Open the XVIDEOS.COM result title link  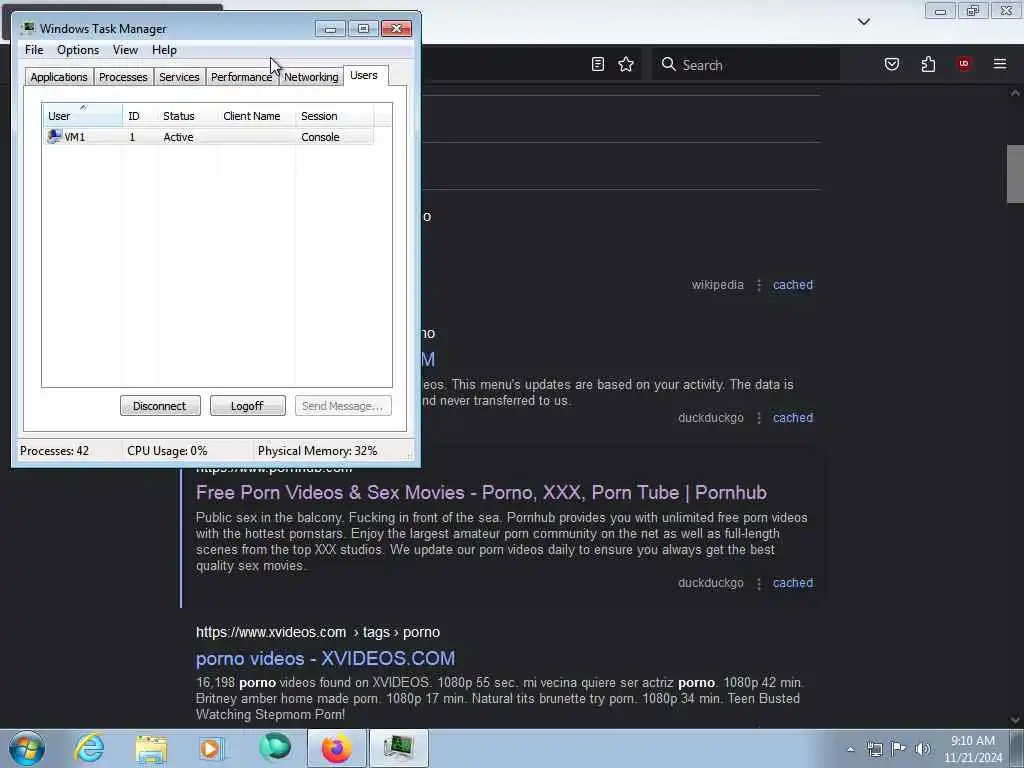325,658
